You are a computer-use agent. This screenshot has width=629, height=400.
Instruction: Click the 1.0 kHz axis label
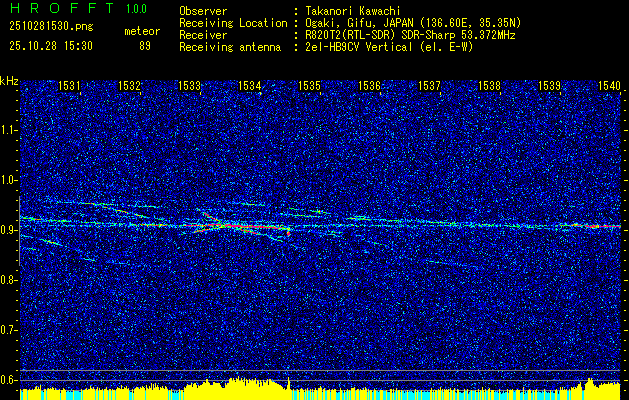click(8, 180)
